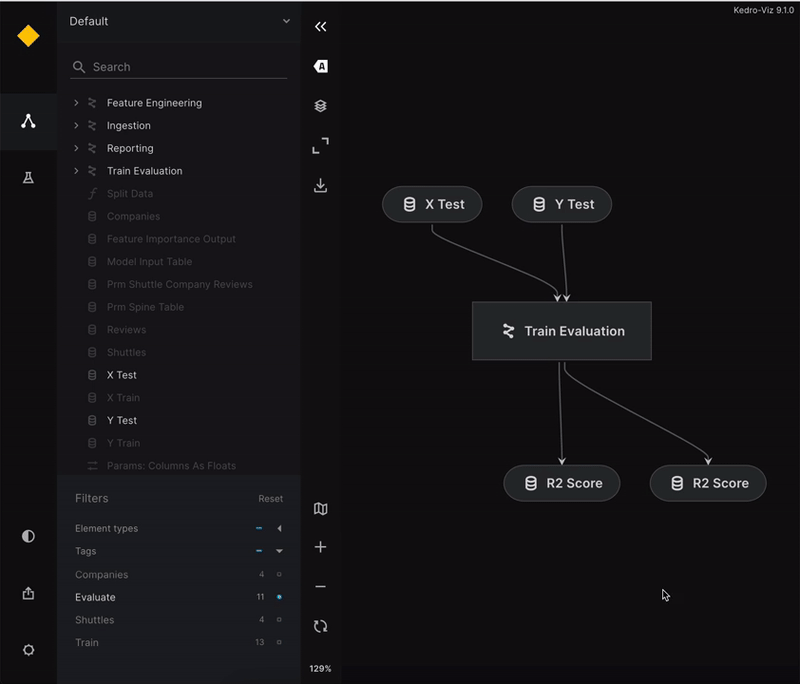Screen dimensions: 800x684
Task: Collapse the sidebar with double chevron
Action: pyautogui.click(x=320, y=27)
